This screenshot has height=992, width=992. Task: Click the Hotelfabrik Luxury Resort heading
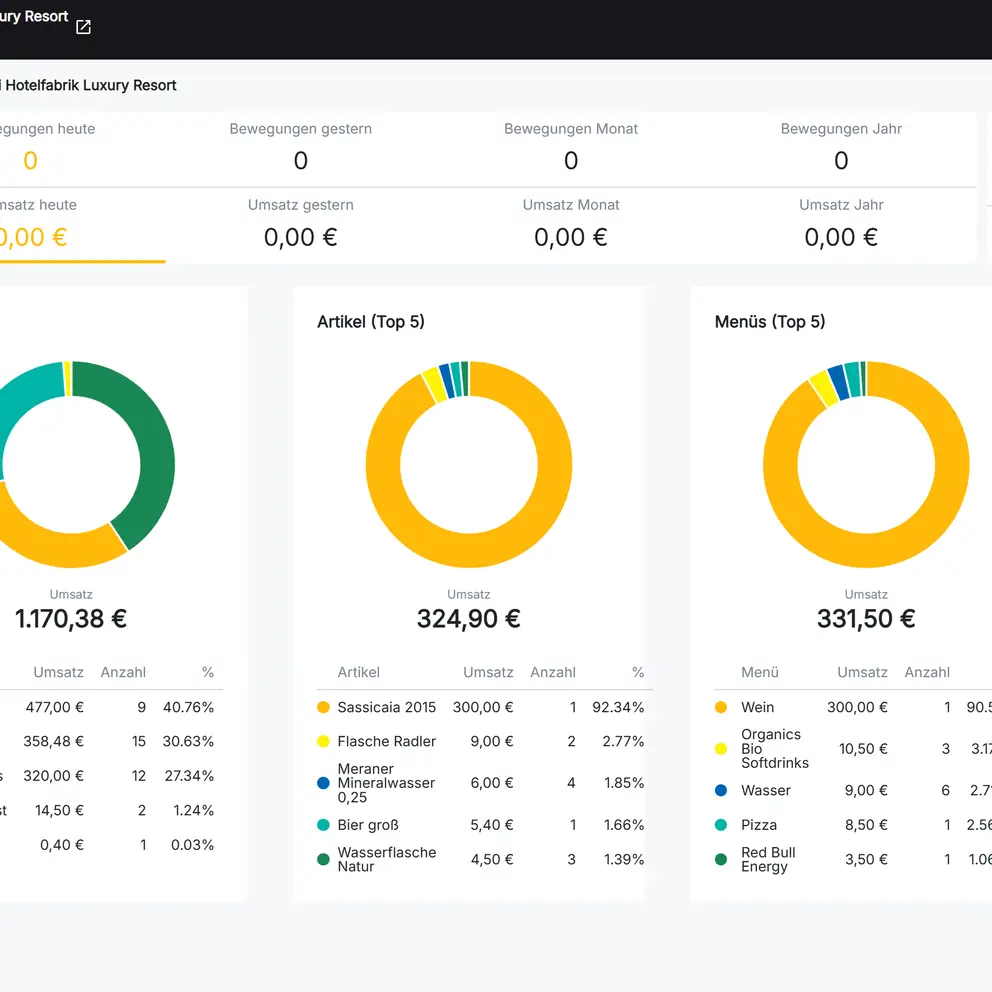(x=90, y=86)
